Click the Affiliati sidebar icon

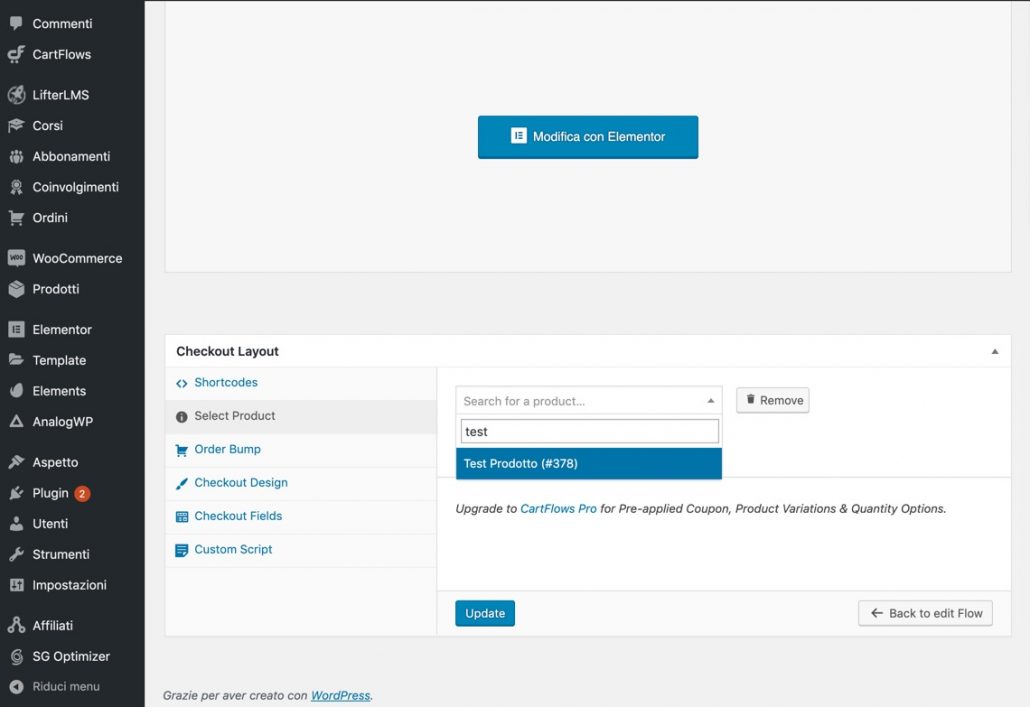click(x=16, y=625)
